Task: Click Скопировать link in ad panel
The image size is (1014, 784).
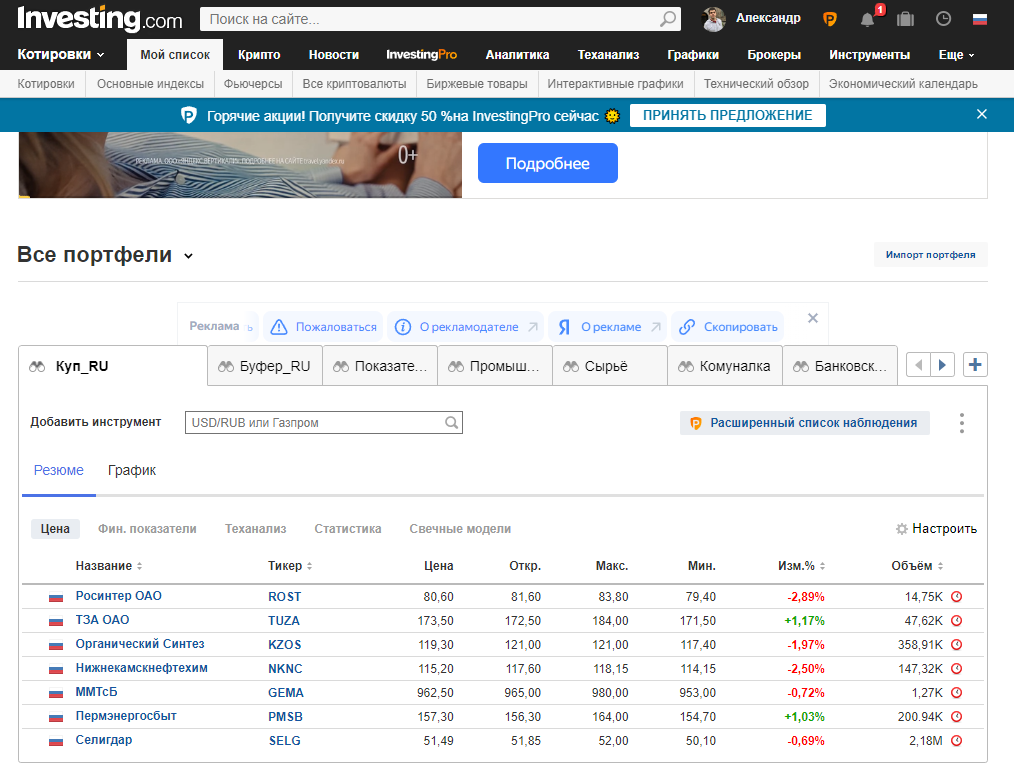Action: [728, 327]
